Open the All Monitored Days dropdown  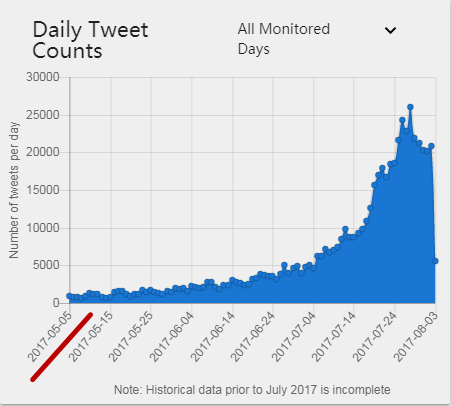pyautogui.click(x=317, y=39)
